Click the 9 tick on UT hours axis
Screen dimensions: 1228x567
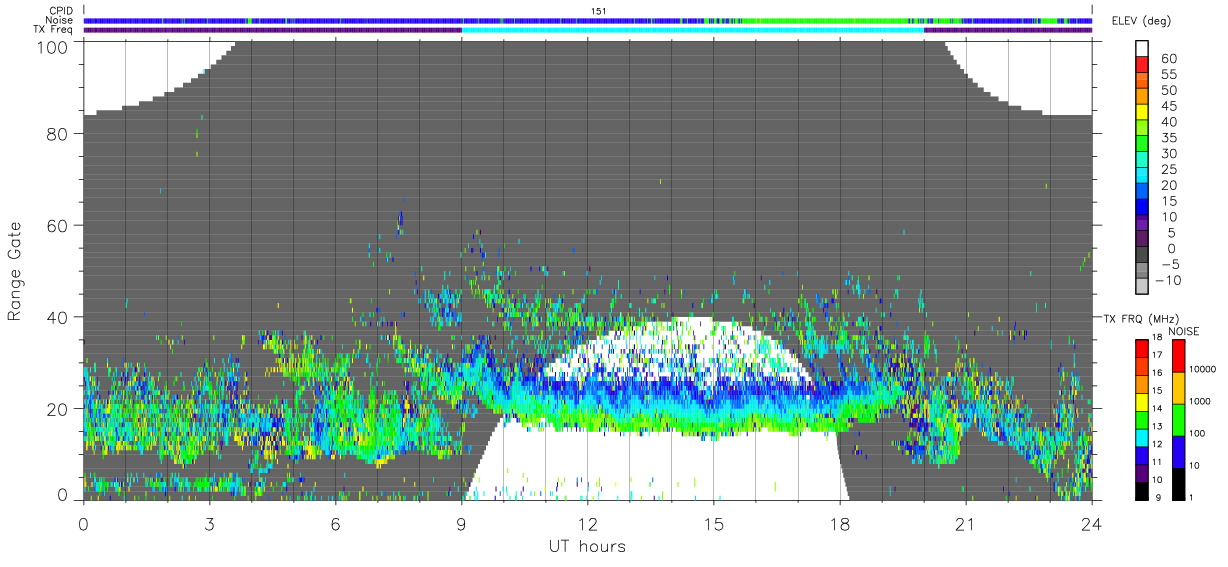(x=462, y=523)
